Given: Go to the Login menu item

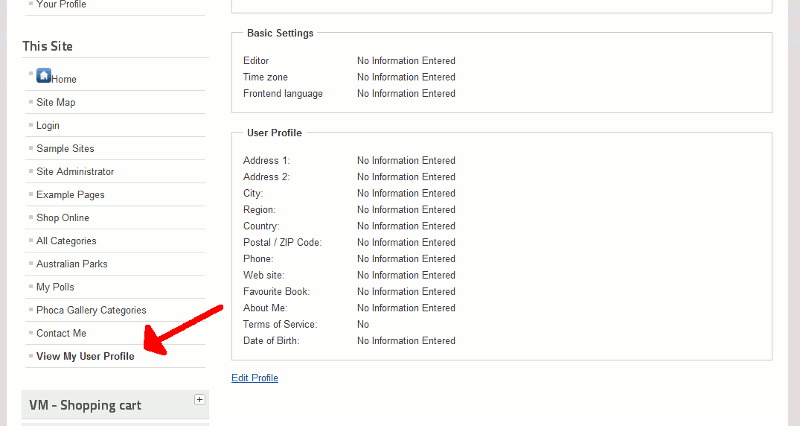Looking at the screenshot, I should [48, 125].
